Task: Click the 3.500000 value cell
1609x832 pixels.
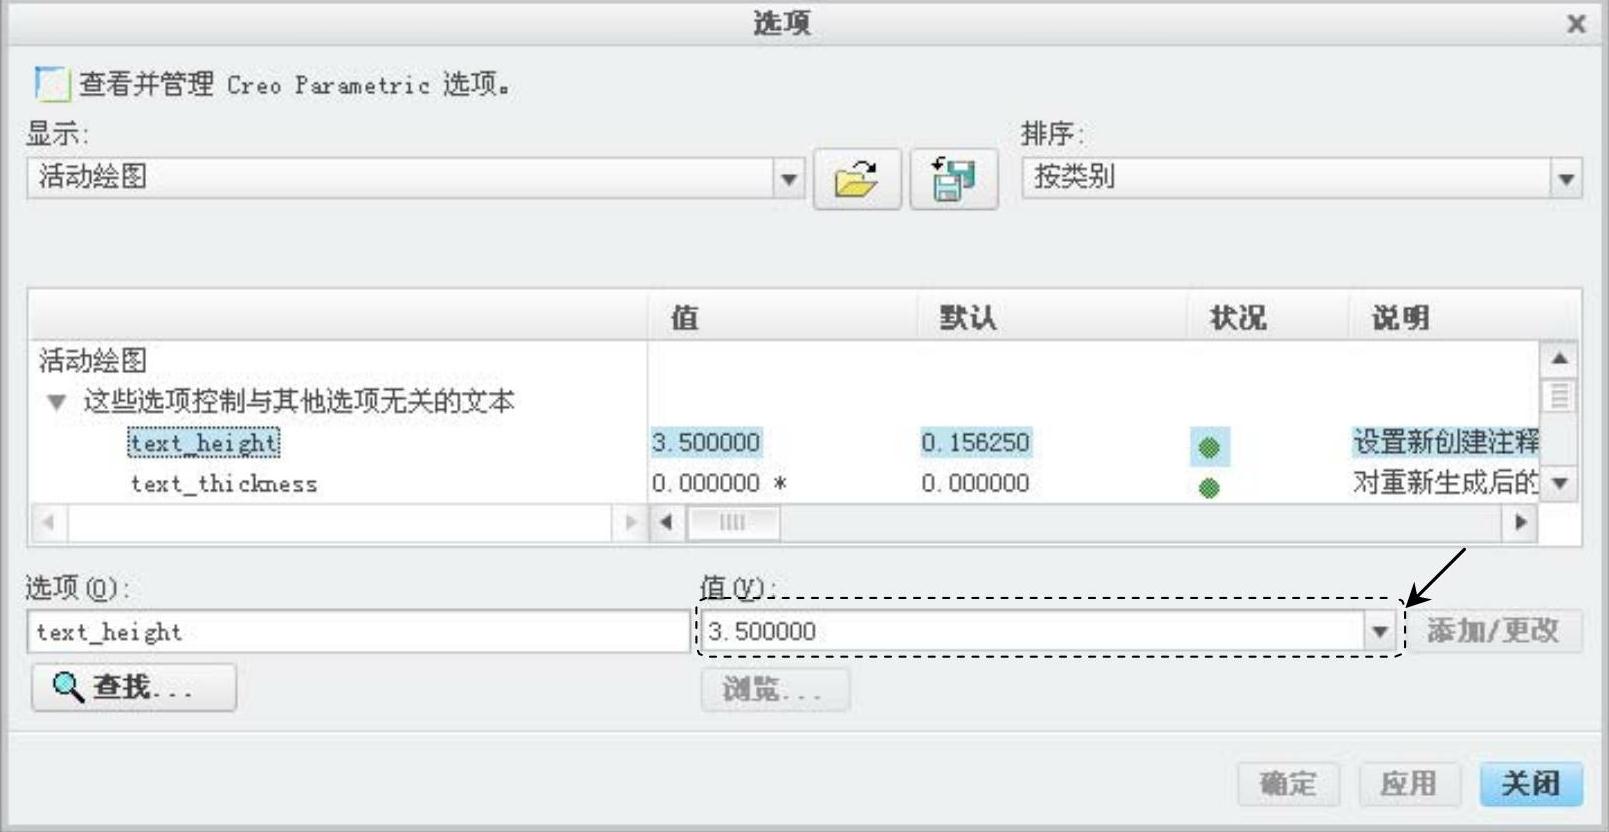Action: 706,442
